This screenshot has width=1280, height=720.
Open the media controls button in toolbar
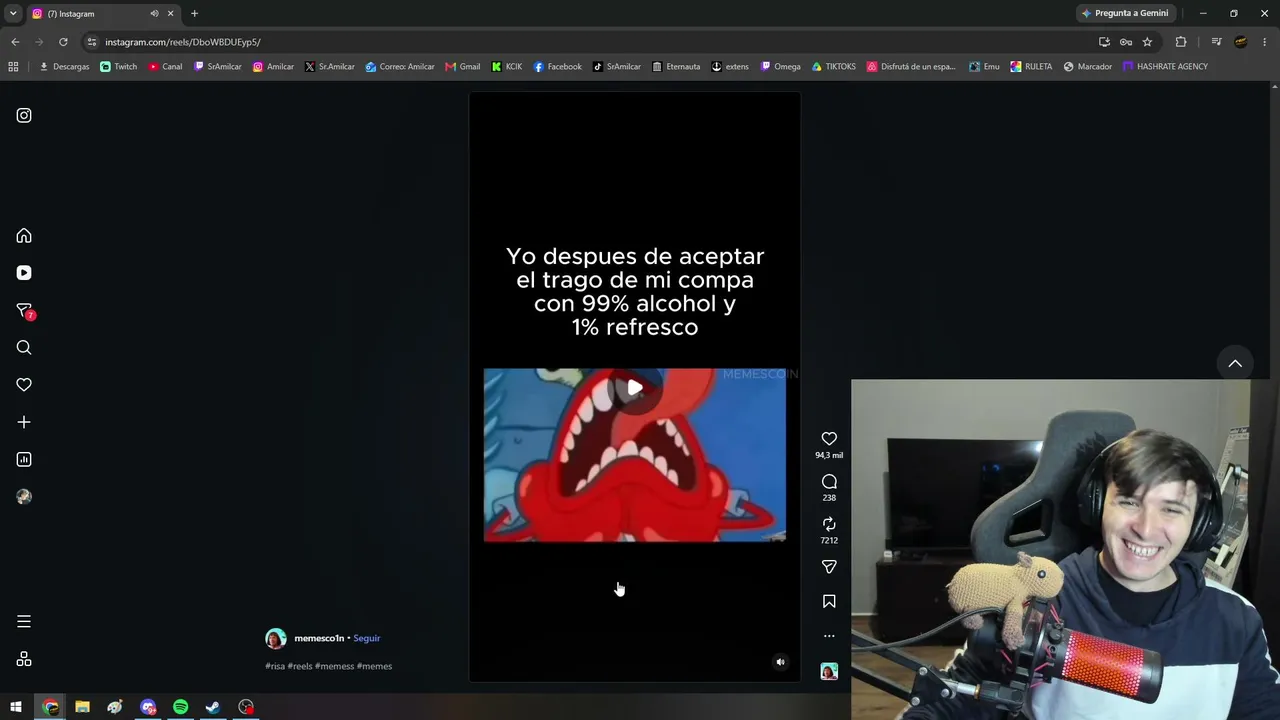1216,42
